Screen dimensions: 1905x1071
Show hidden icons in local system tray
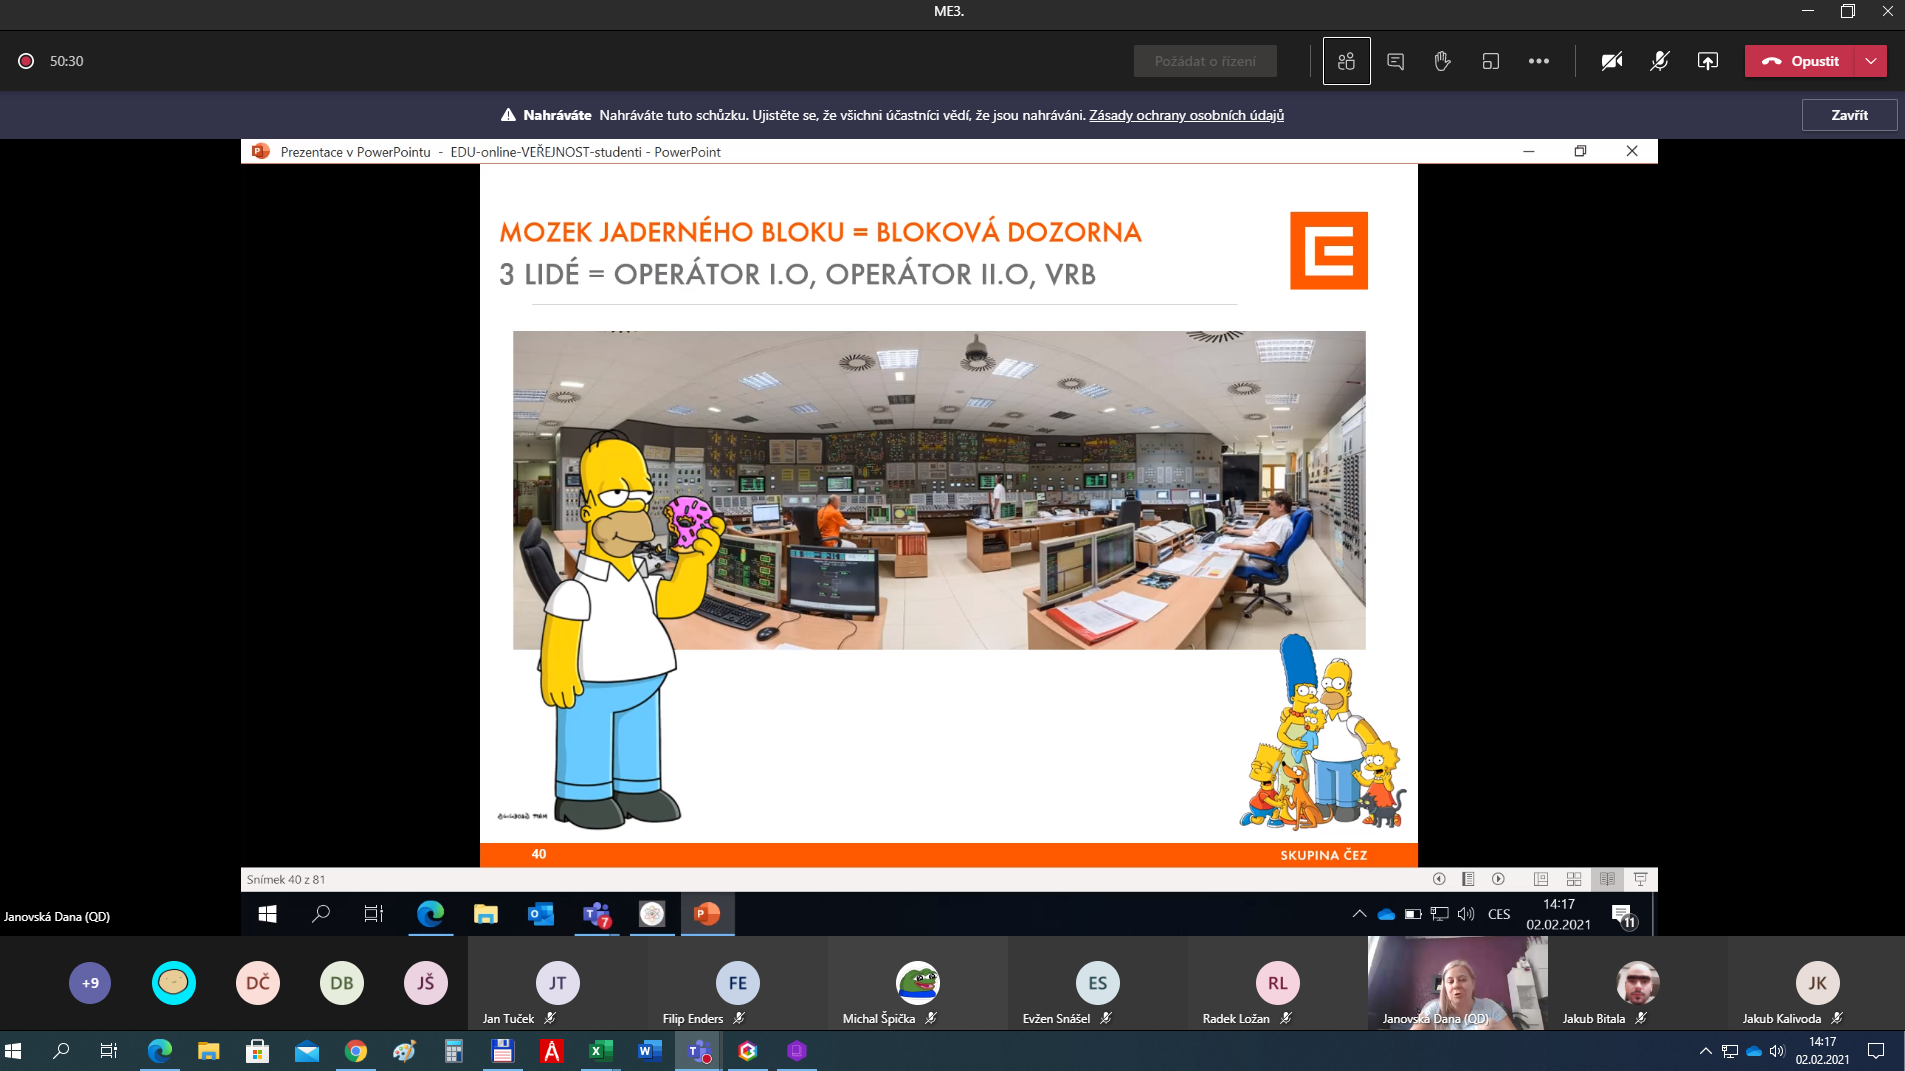(x=1705, y=1051)
